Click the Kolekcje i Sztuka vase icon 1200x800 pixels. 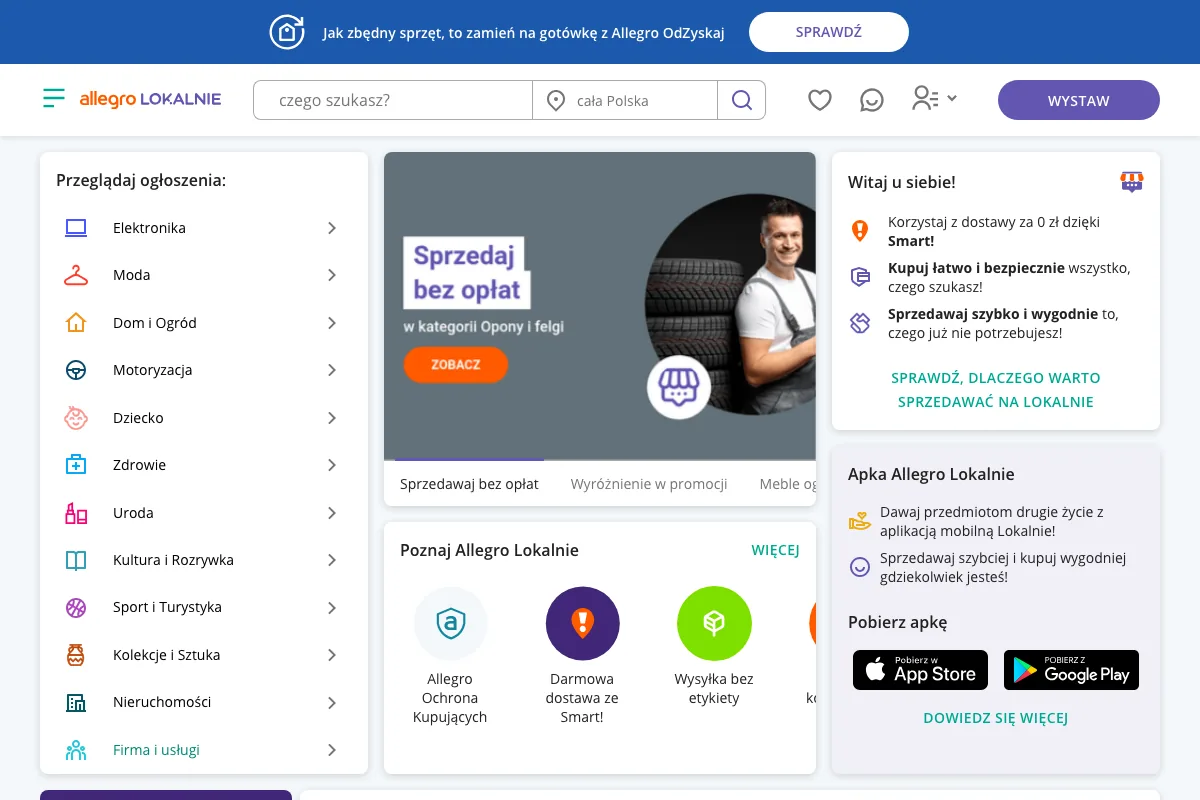pyautogui.click(x=76, y=655)
